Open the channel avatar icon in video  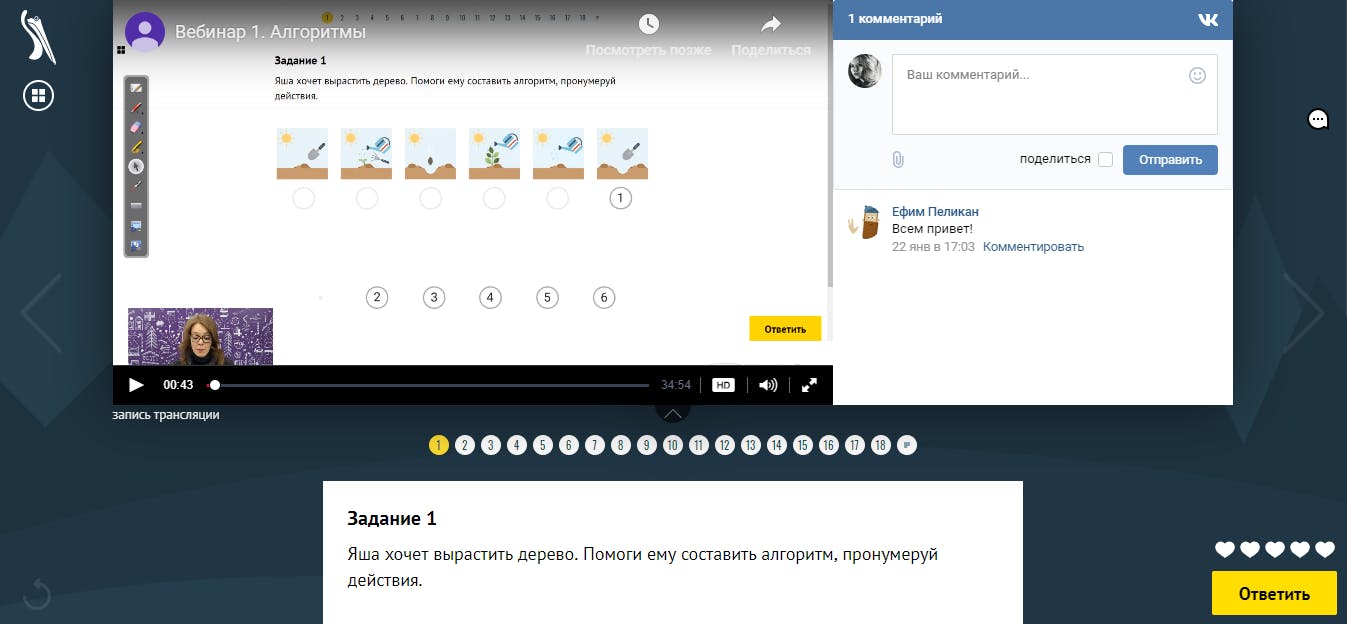point(145,32)
